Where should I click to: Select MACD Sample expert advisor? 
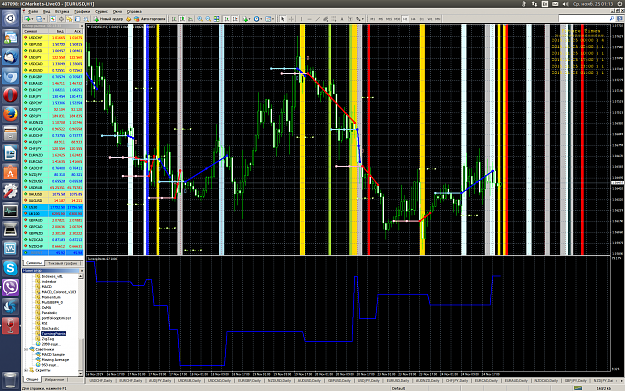53,354
